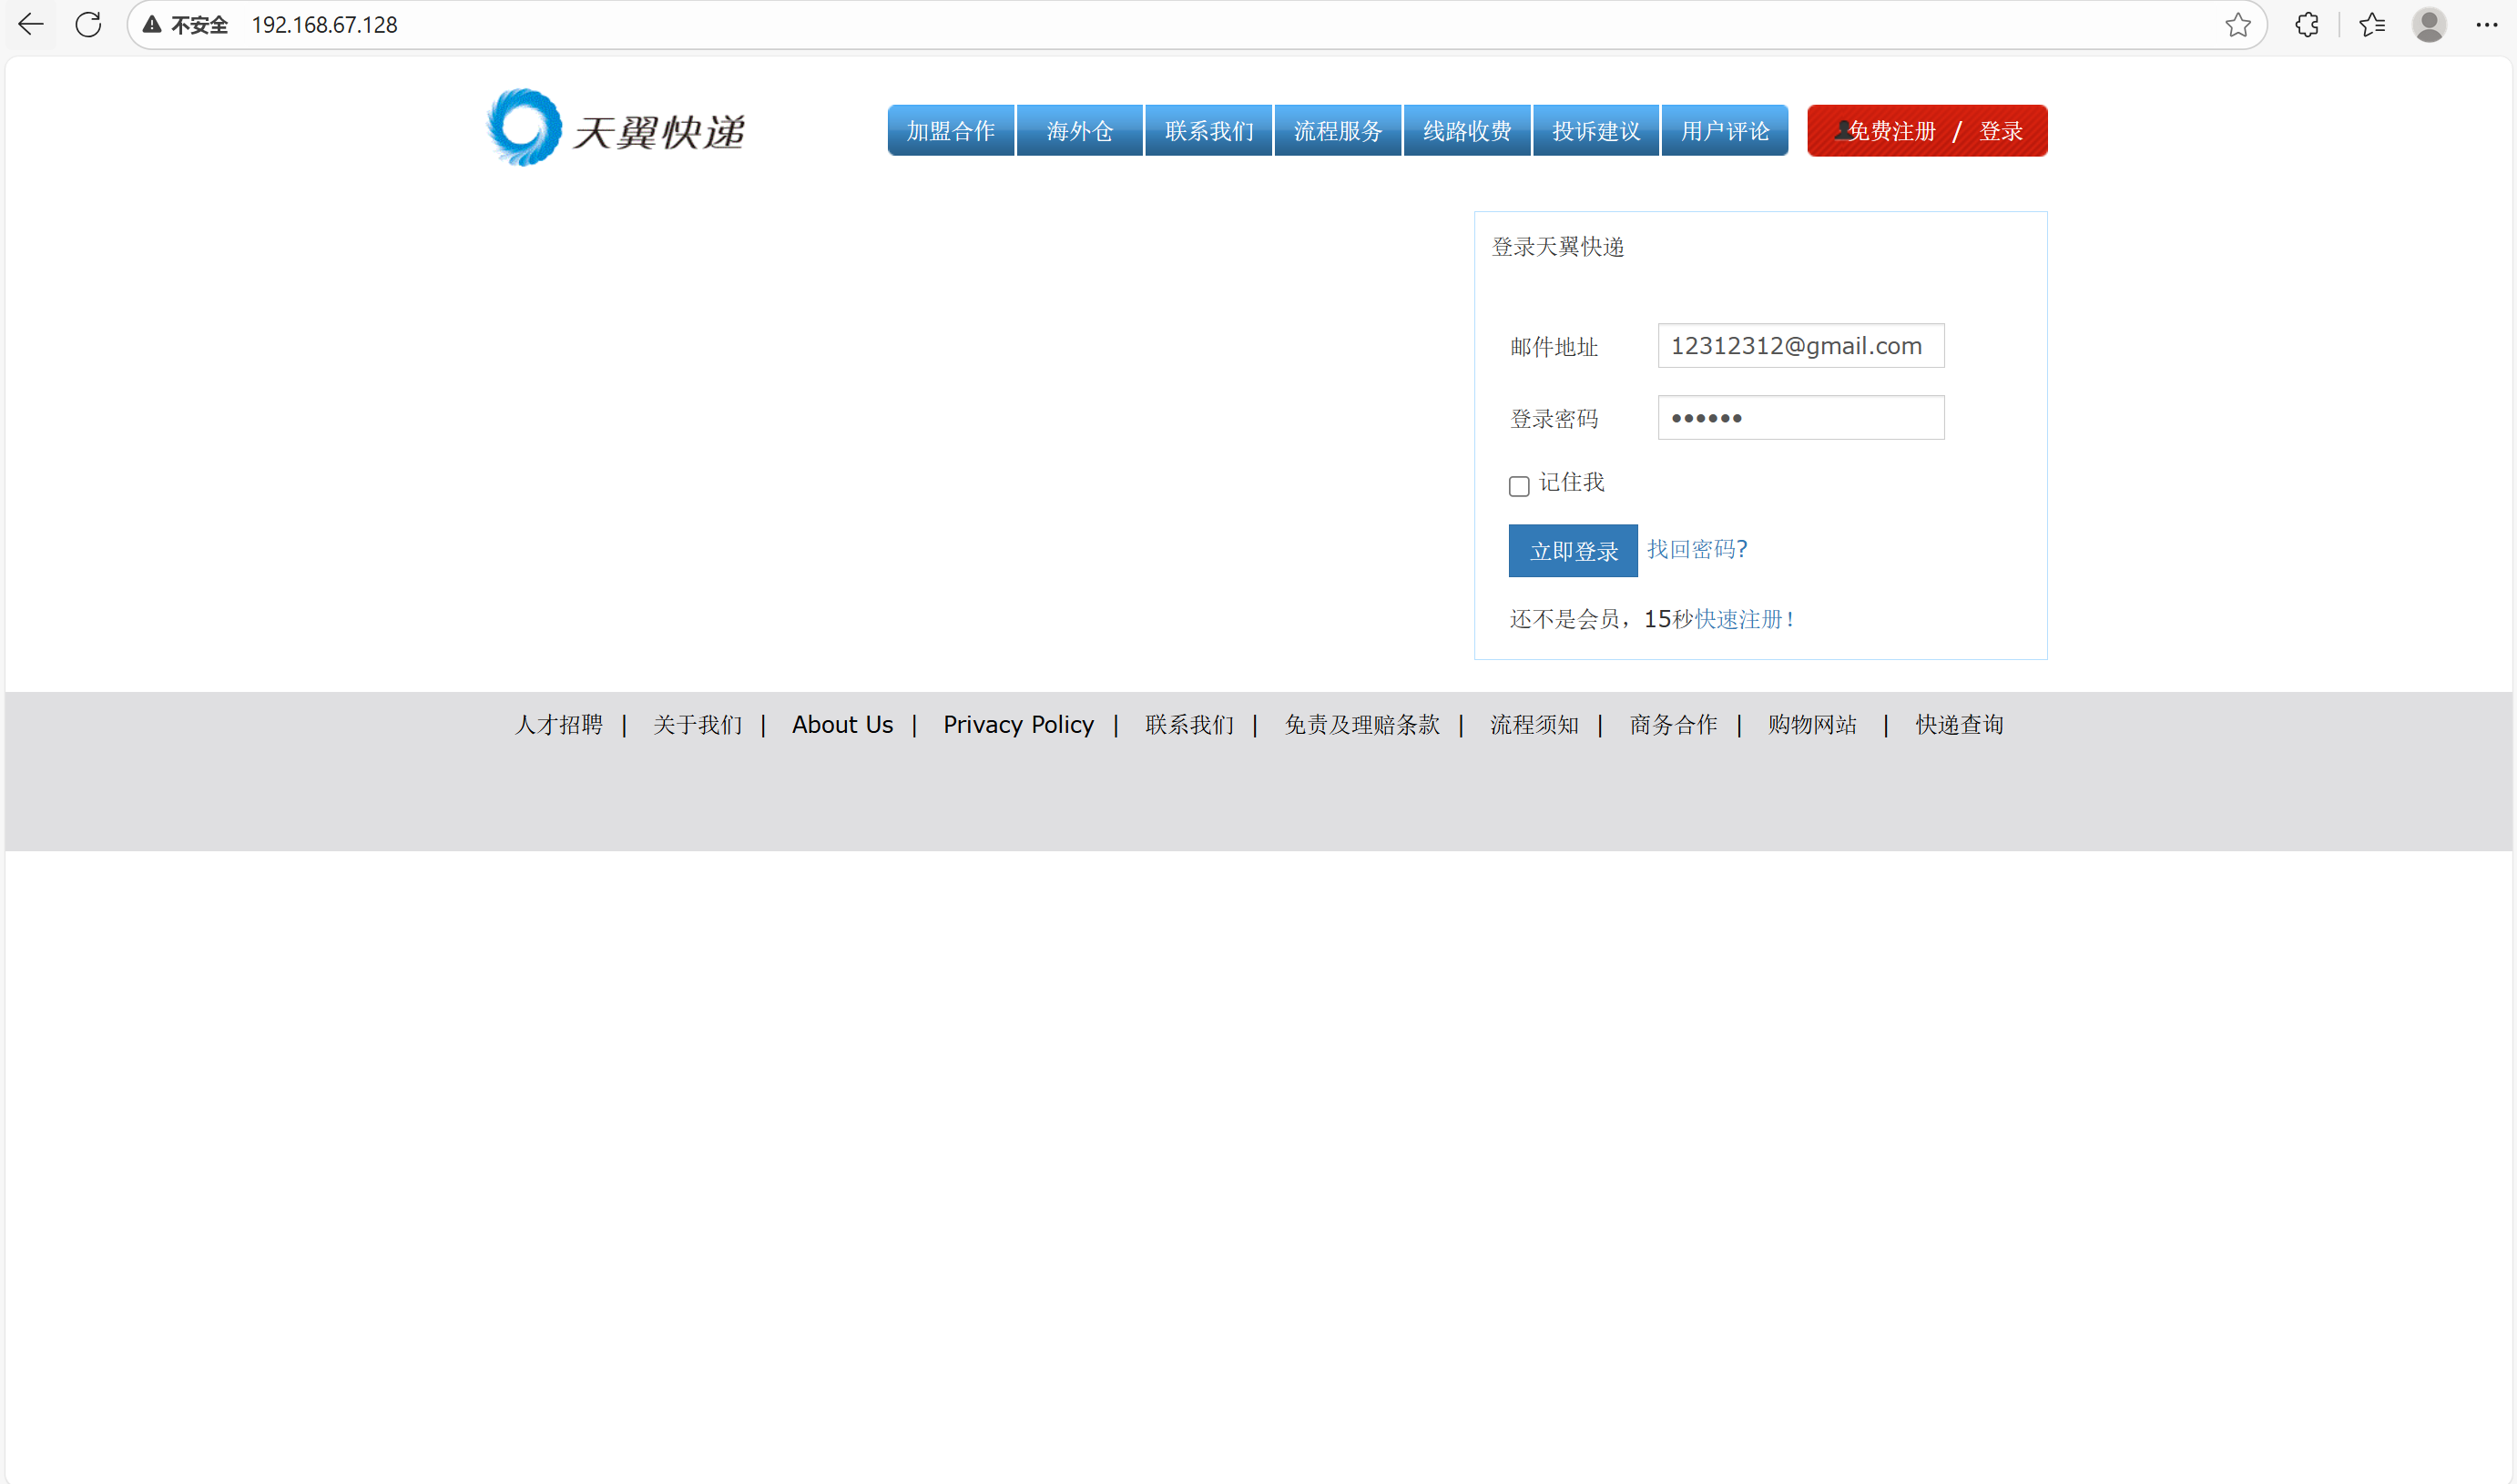This screenshot has height=1484, width=2517.
Task: Open the browser extensions puzzle icon
Action: [x=2306, y=24]
